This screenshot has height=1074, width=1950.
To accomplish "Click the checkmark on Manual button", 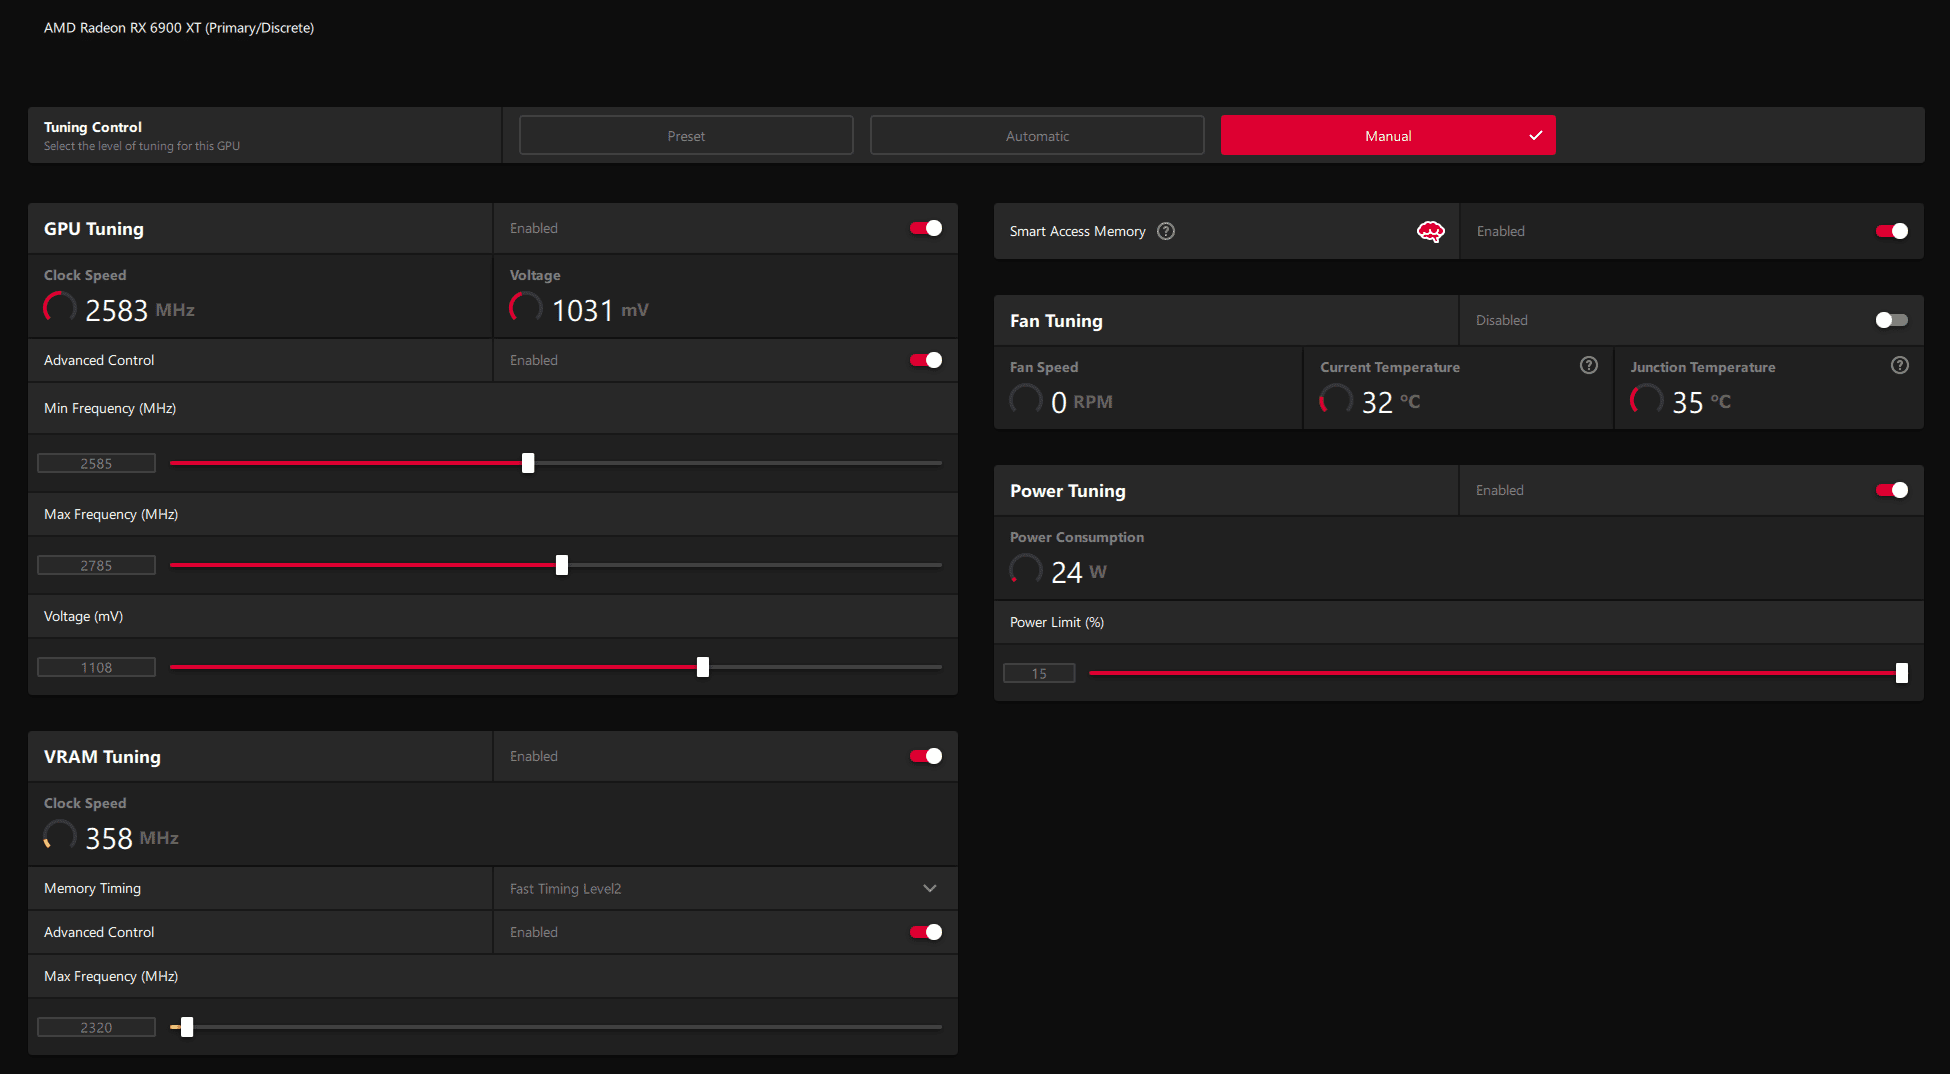I will pos(1536,136).
